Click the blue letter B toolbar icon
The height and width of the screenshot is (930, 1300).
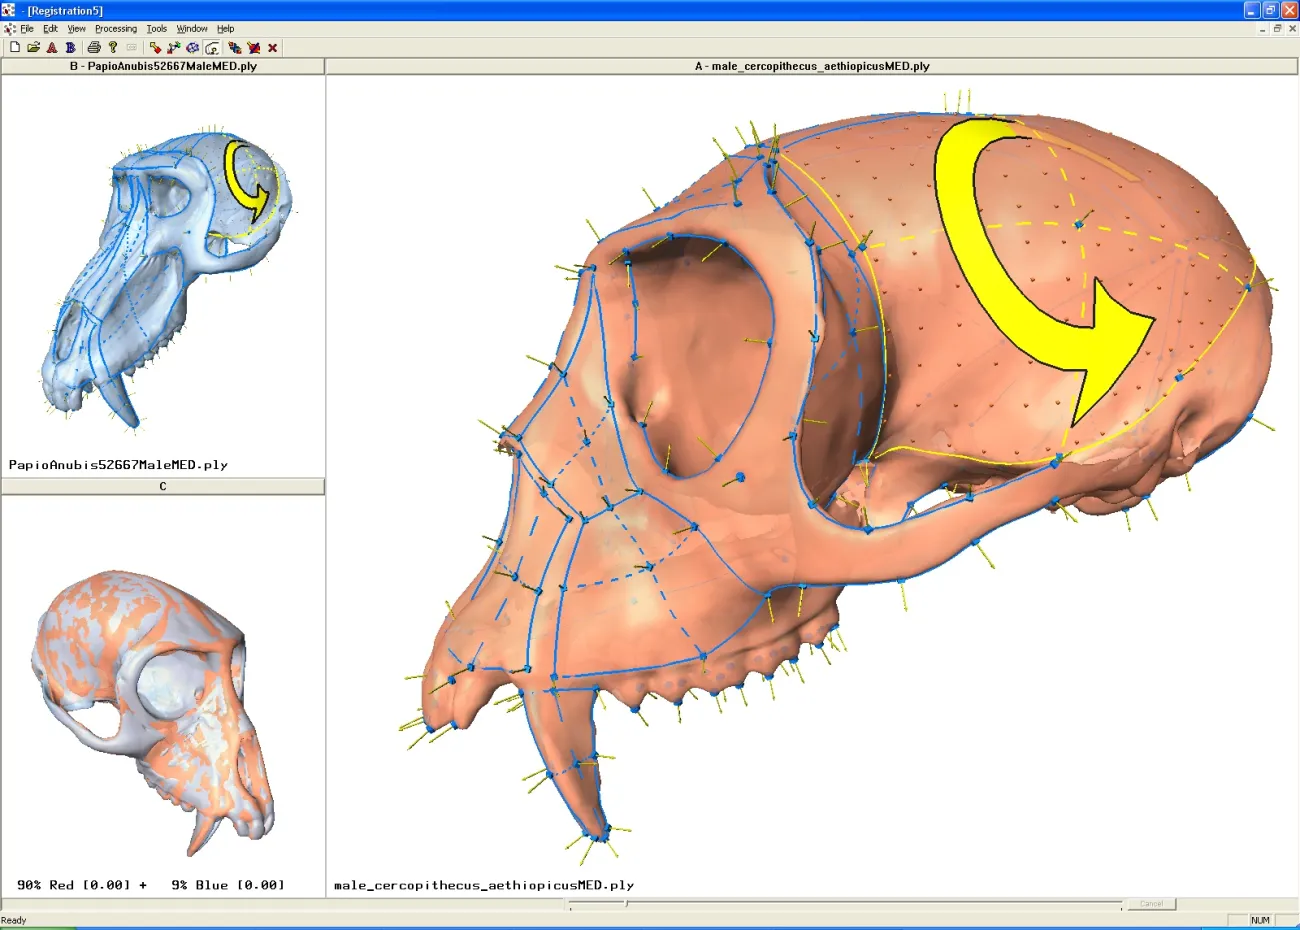click(70, 47)
